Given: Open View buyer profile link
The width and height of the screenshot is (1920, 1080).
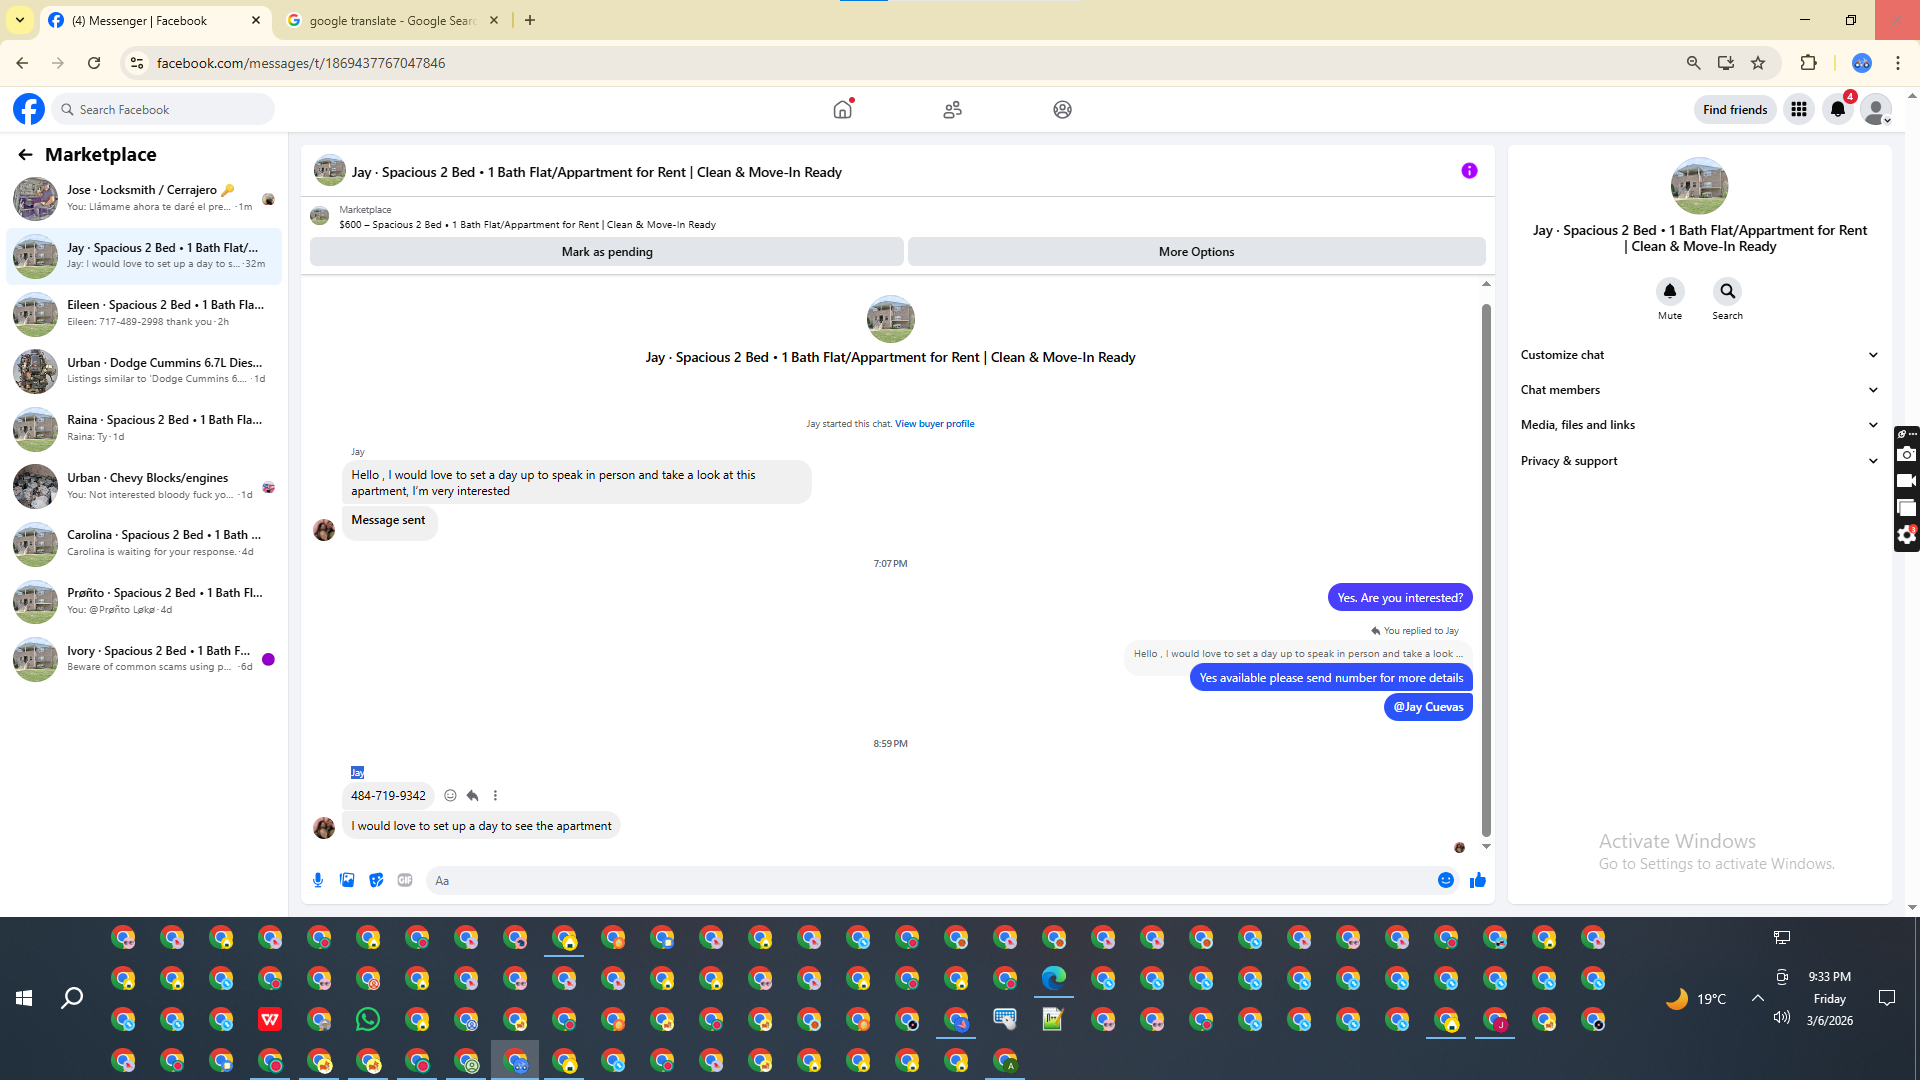Looking at the screenshot, I should pos(934,424).
